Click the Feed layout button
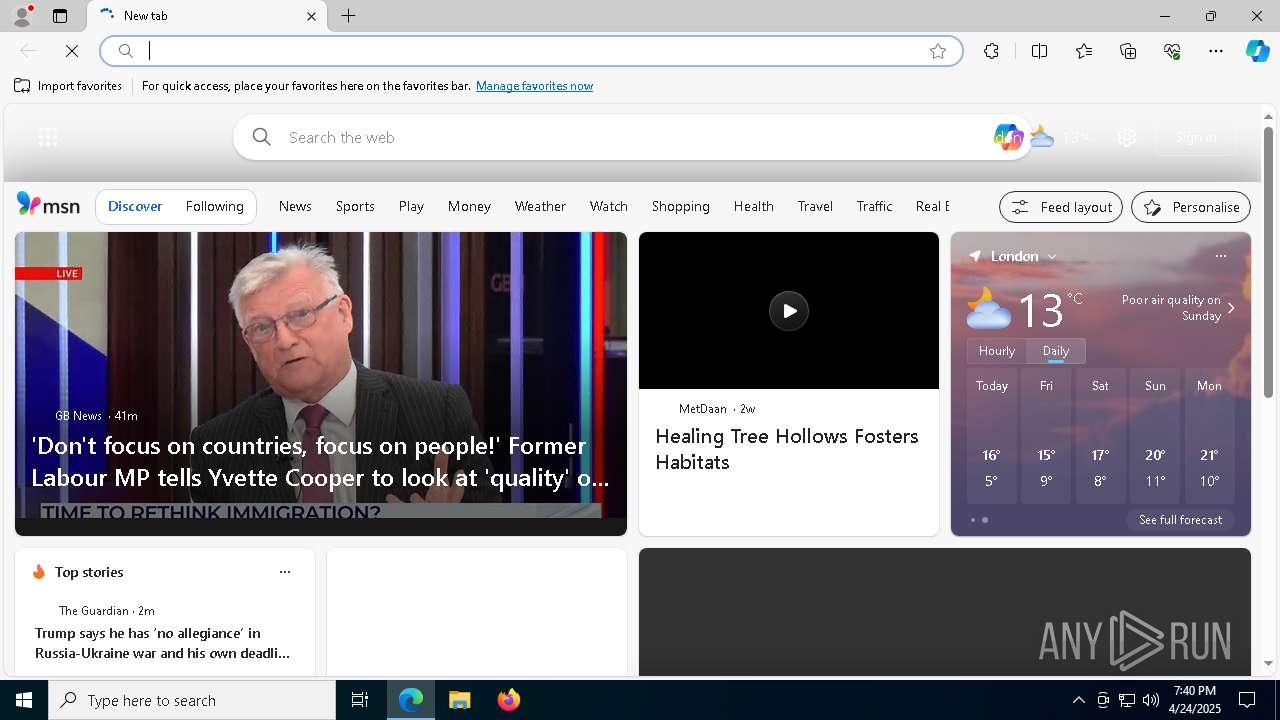The width and height of the screenshot is (1280, 720). (1060, 207)
